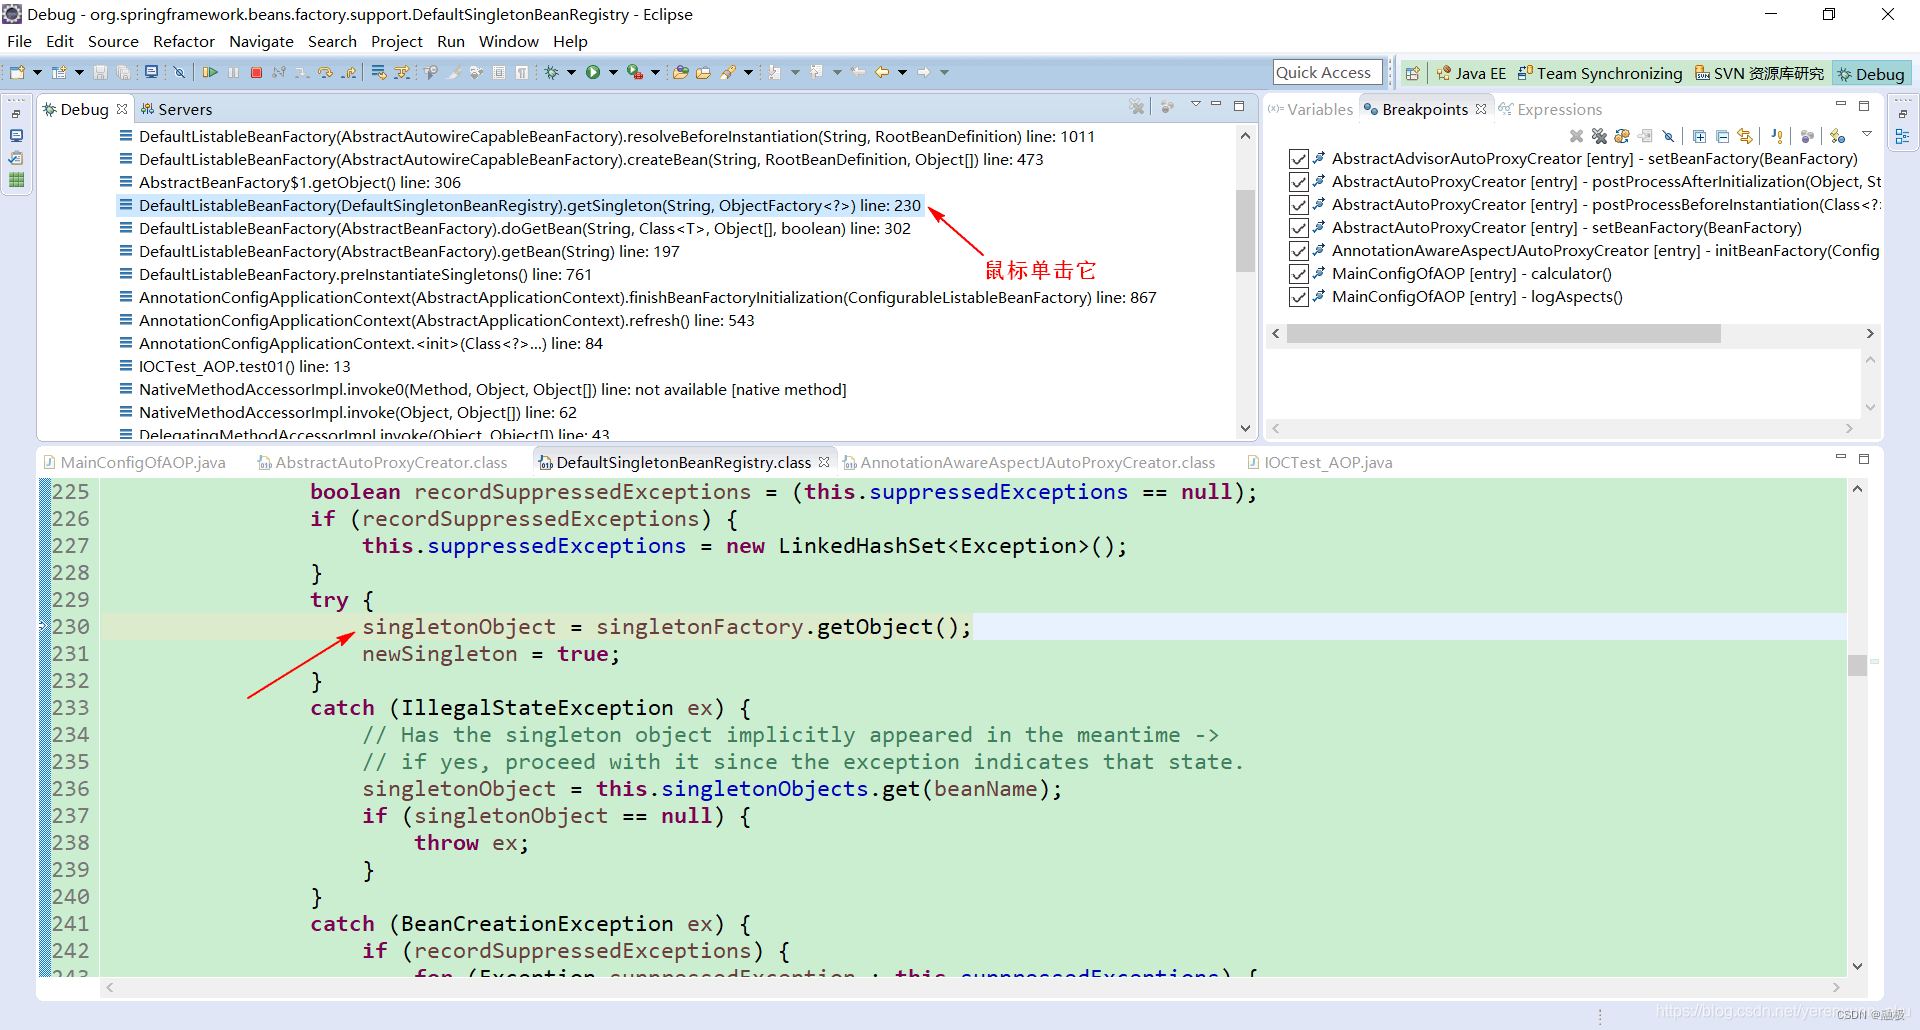Click the Breakpoints view horizontal scrollbar thumb
The height and width of the screenshot is (1030, 1920).
(x=1504, y=333)
